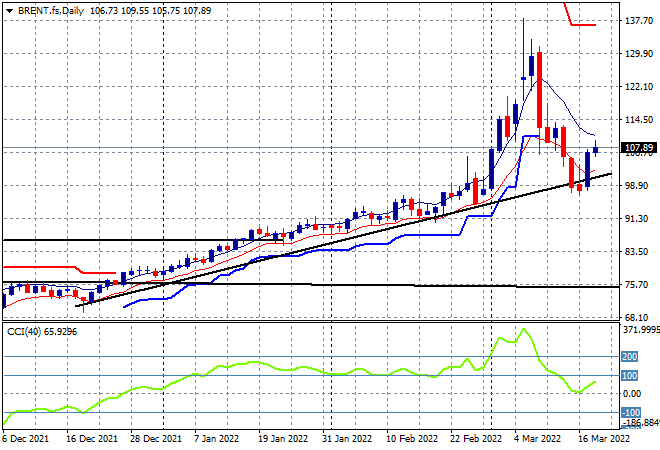660x450 pixels.
Task: Click the 137.70 price axis label
Action: click(x=638, y=21)
